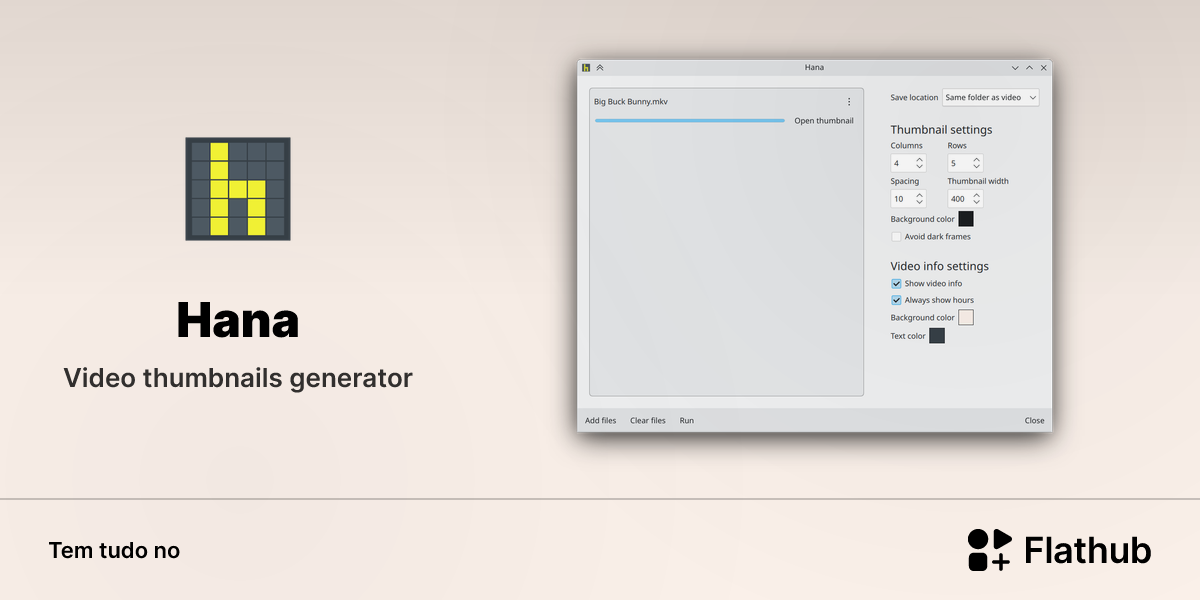
Task: Increase the Columns value by one
Action: 919,159
